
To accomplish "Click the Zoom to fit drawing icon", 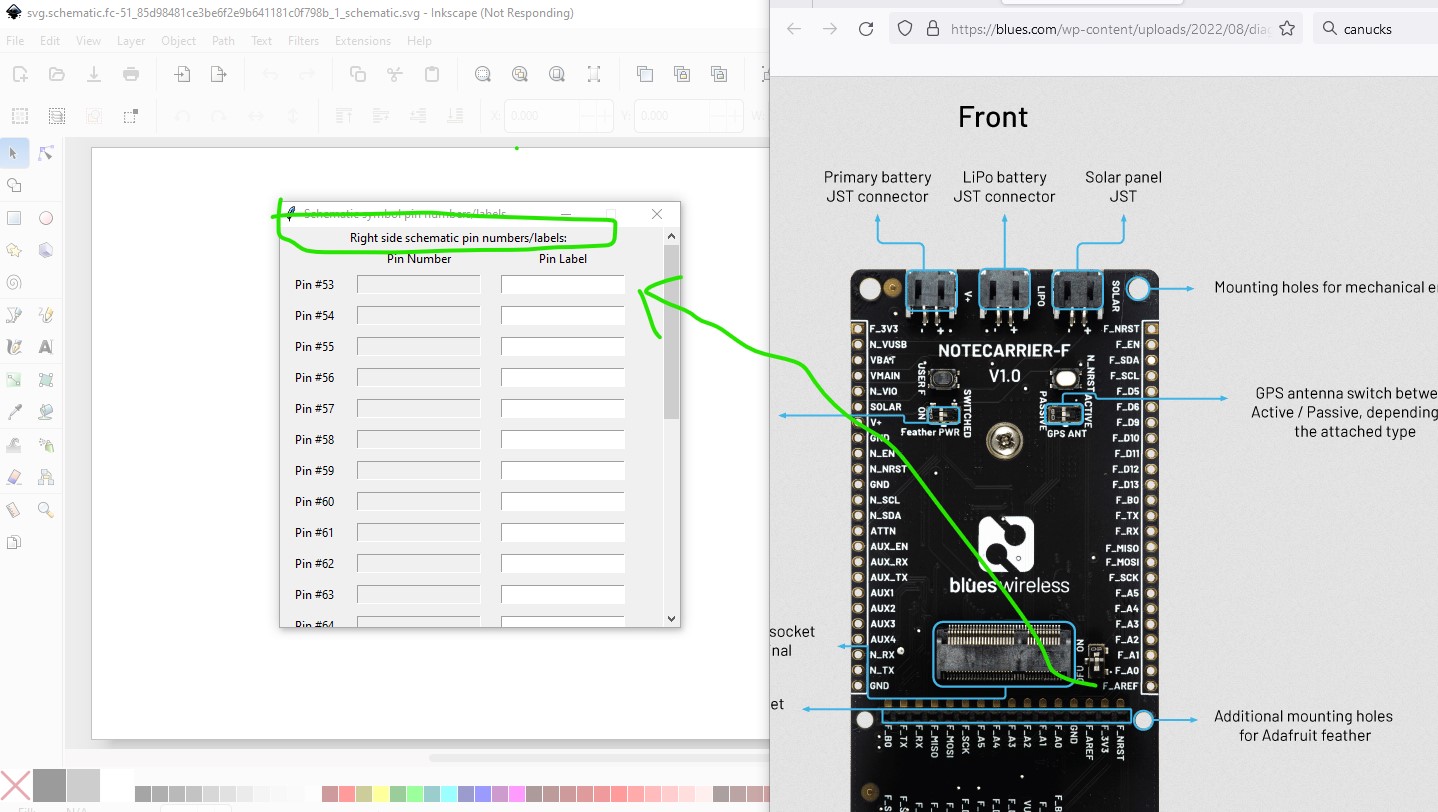I will click(520, 74).
